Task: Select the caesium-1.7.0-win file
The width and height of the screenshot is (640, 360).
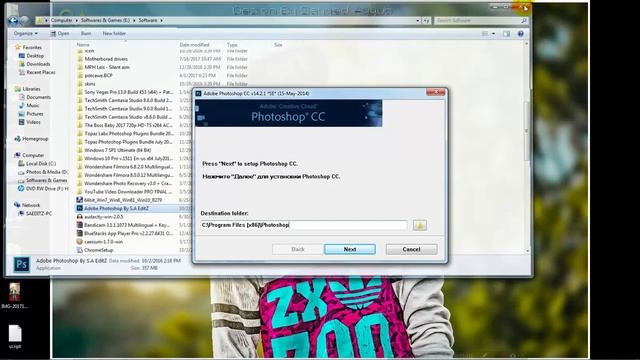Action: pyautogui.click(x=103, y=242)
